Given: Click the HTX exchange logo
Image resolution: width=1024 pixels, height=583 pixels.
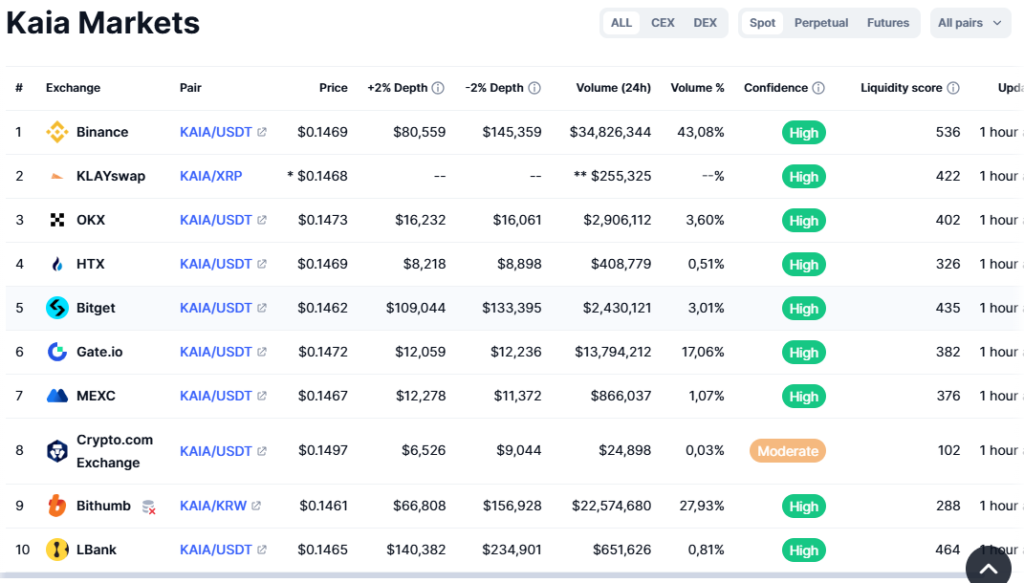Looking at the screenshot, I should [57, 264].
